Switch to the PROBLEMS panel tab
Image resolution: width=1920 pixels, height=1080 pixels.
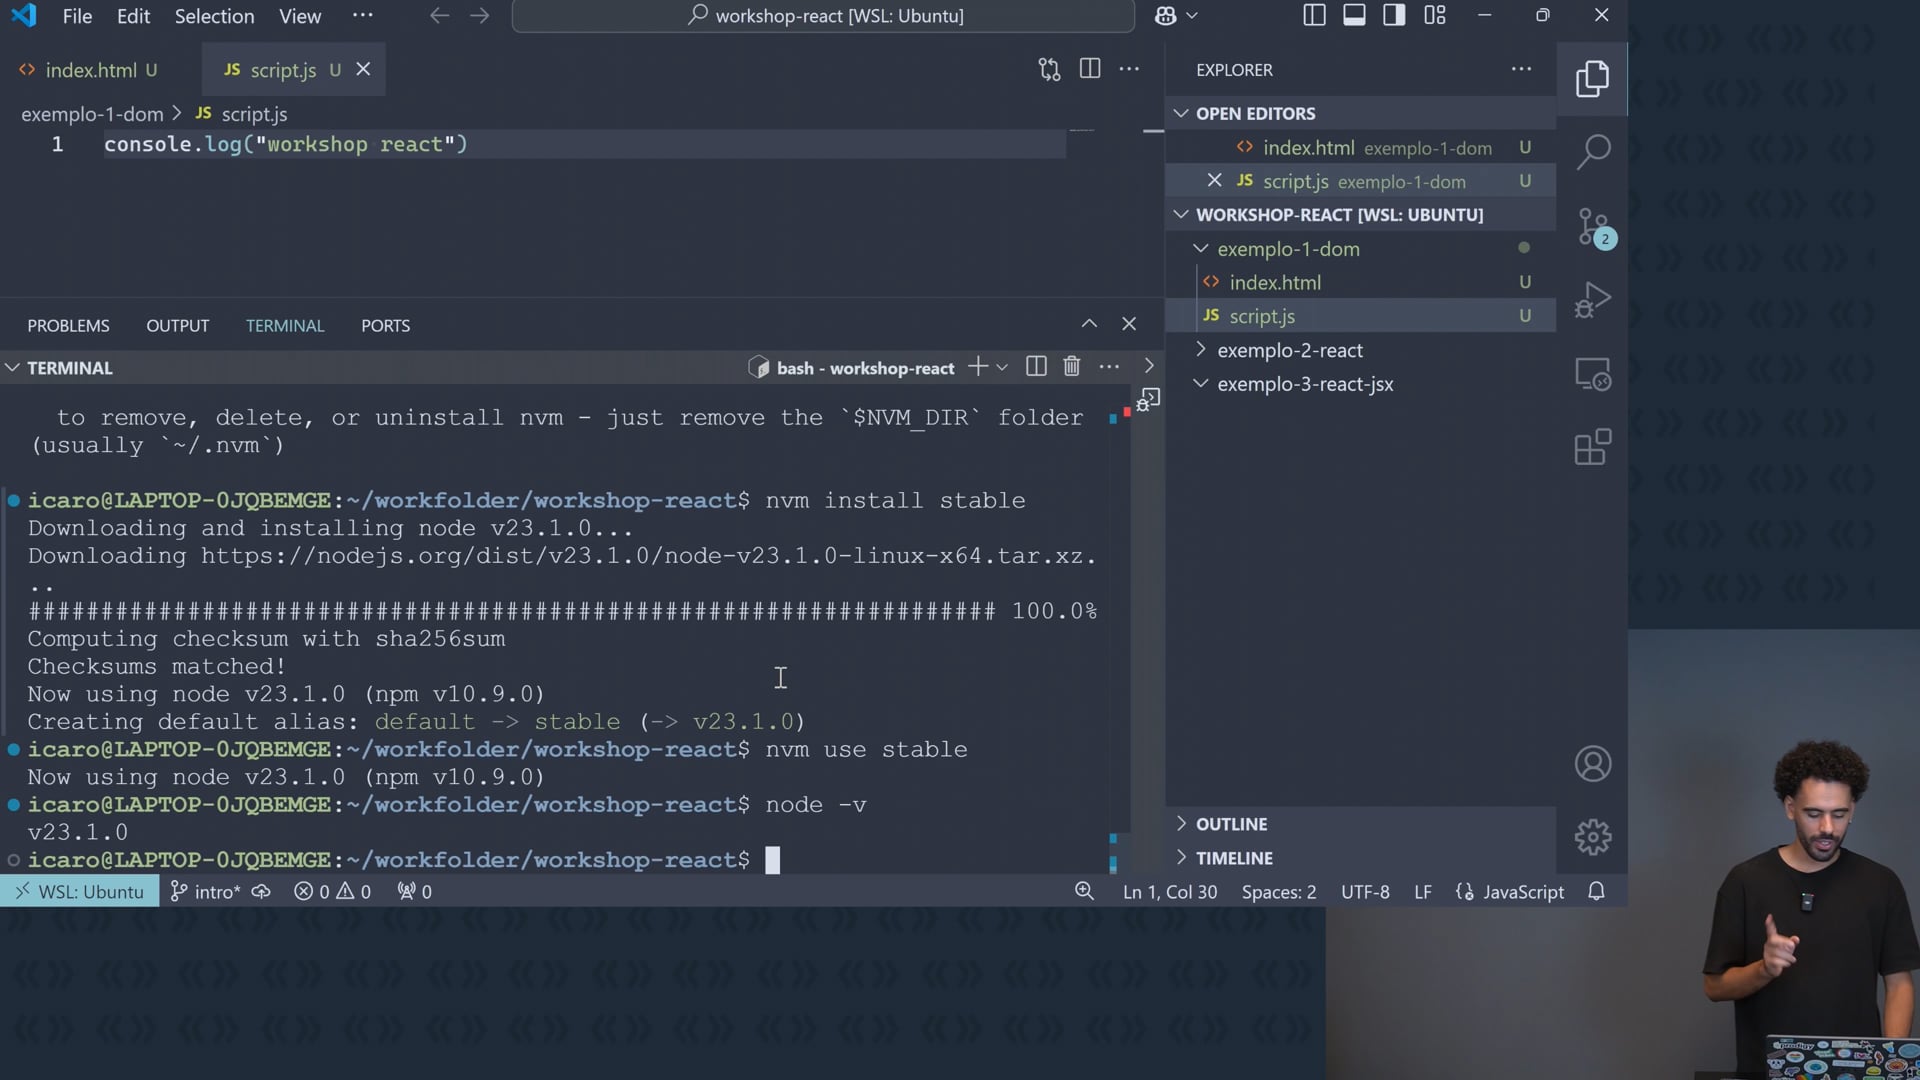(68, 326)
